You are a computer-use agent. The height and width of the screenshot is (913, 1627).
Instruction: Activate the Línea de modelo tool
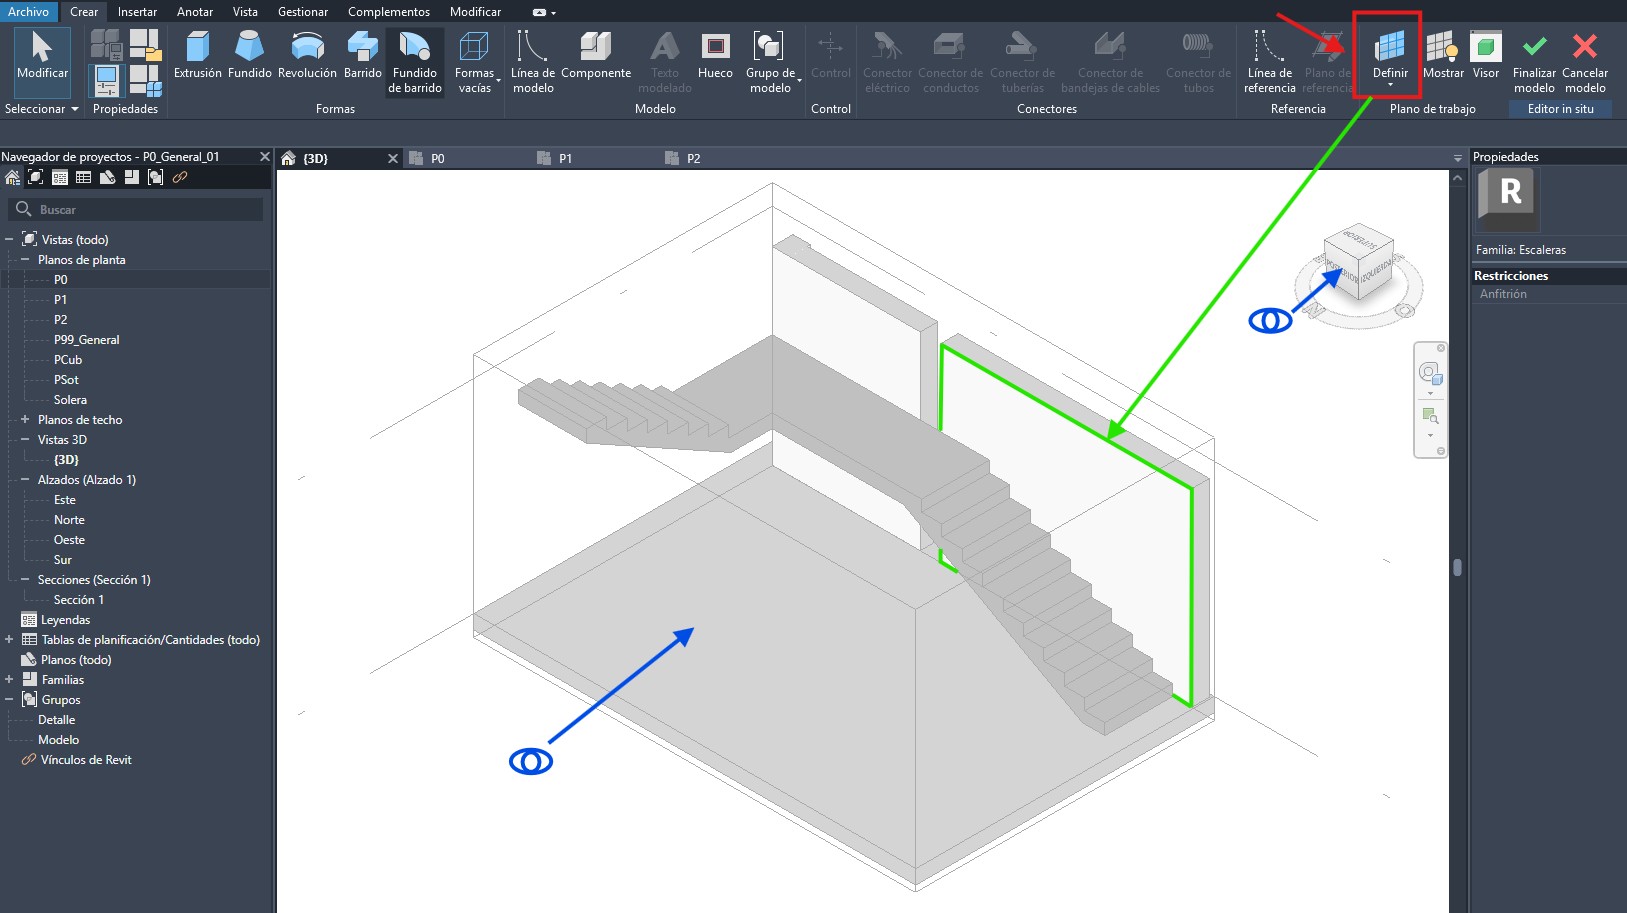pos(532,60)
